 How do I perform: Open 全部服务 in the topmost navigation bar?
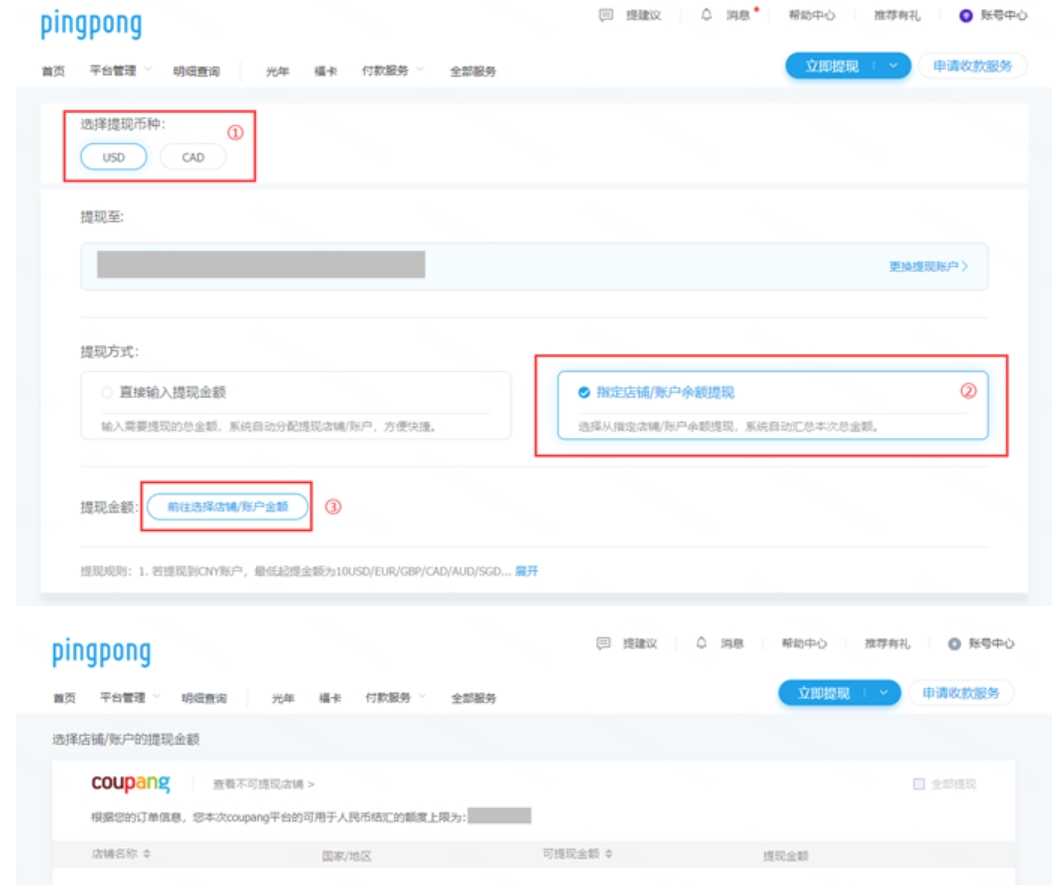[x=473, y=71]
